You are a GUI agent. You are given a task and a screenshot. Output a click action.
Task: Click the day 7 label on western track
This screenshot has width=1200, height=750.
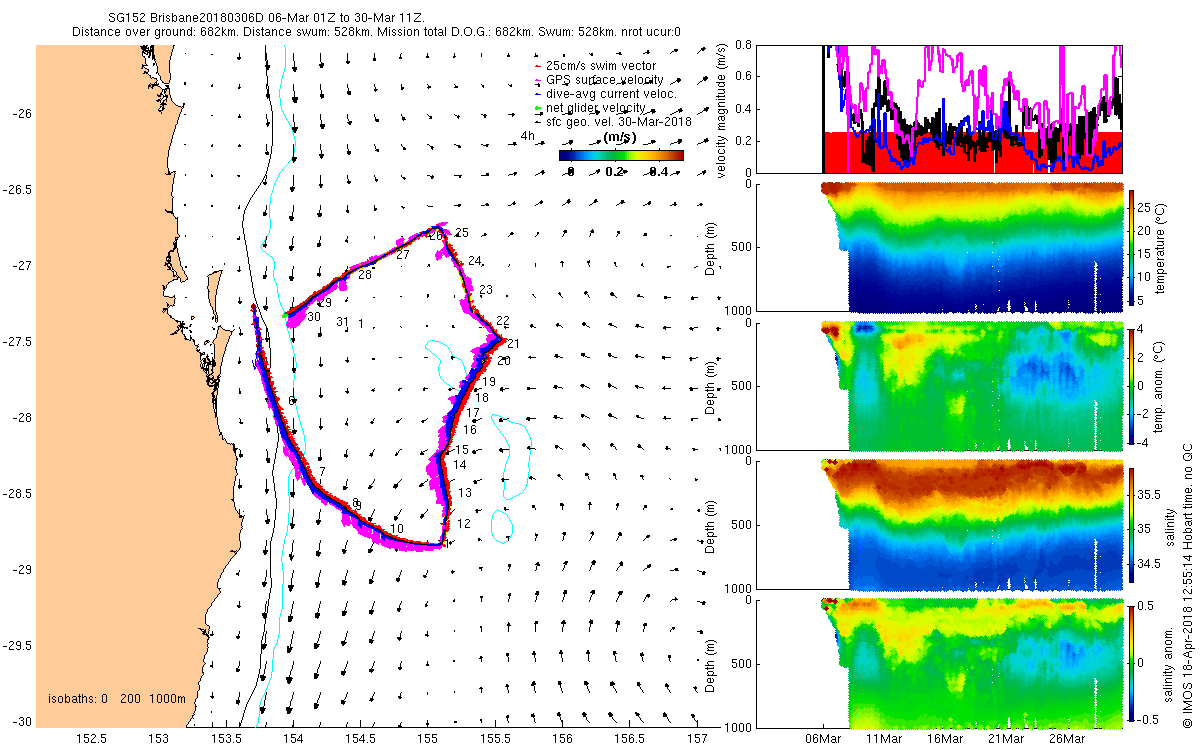coord(322,472)
